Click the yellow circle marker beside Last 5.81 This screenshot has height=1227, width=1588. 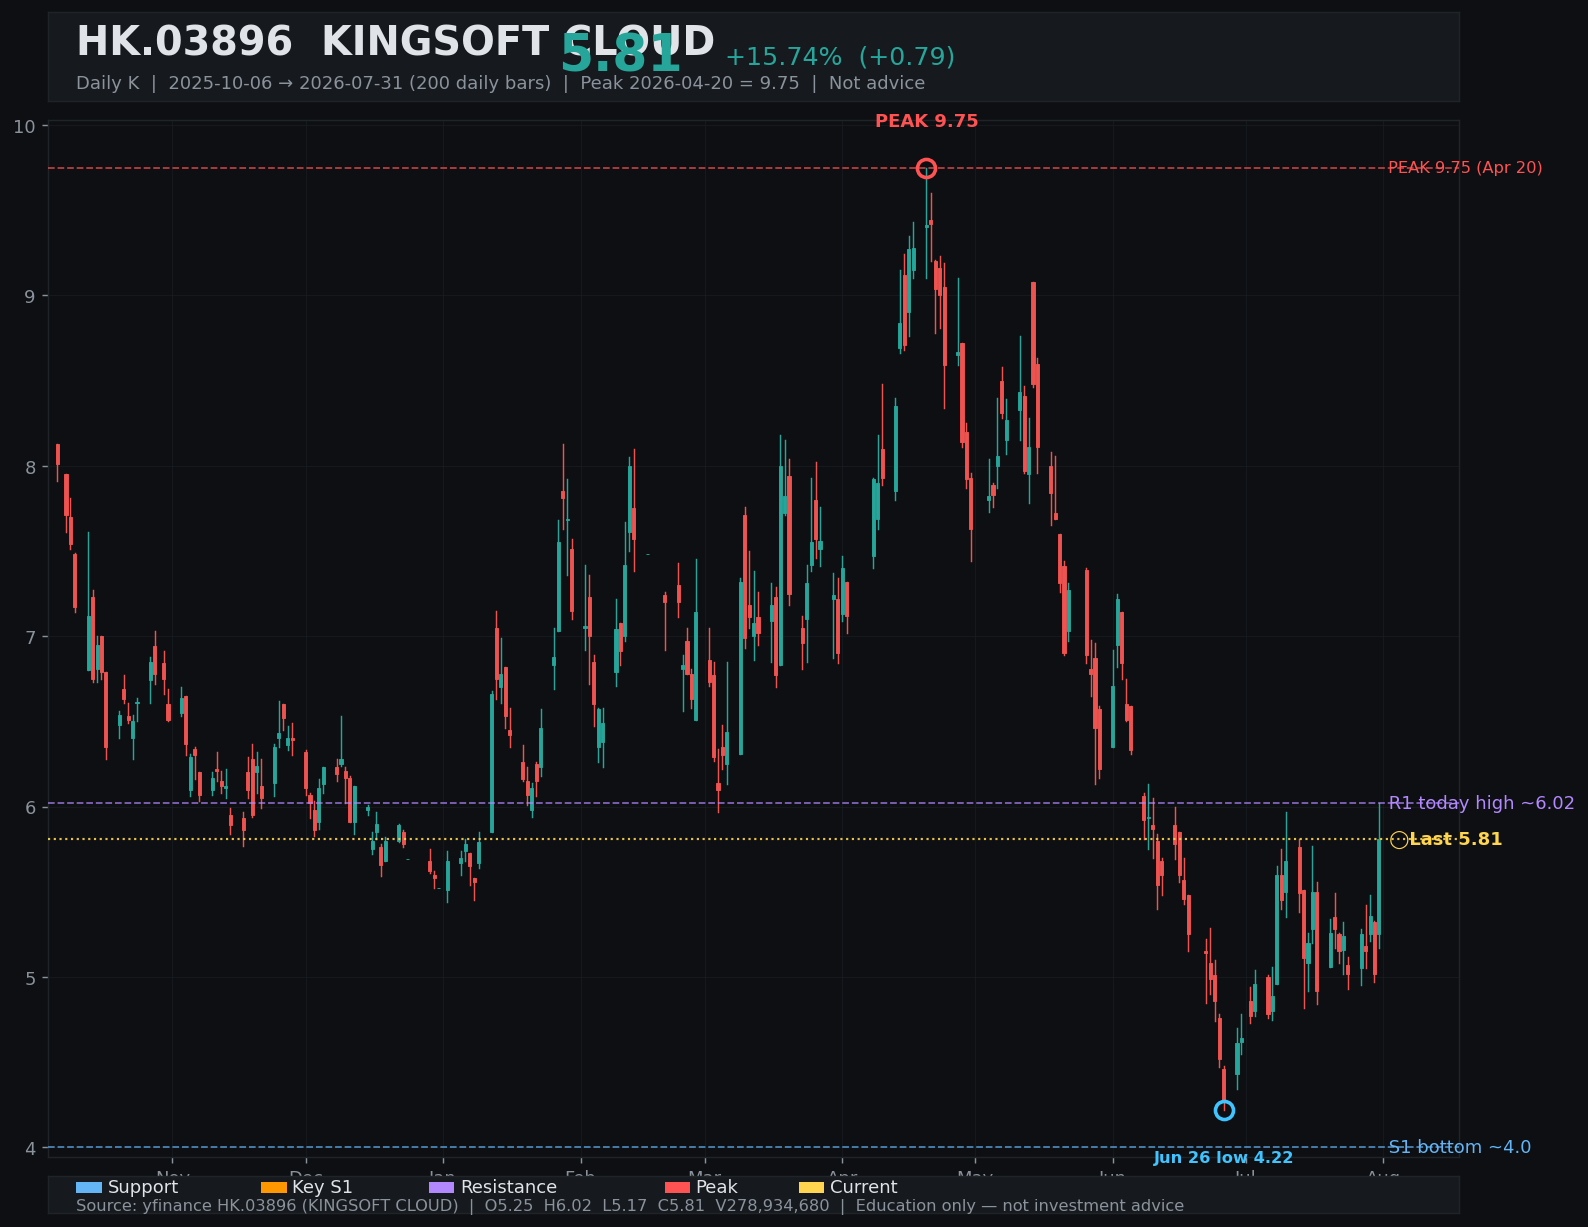[x=1399, y=840]
